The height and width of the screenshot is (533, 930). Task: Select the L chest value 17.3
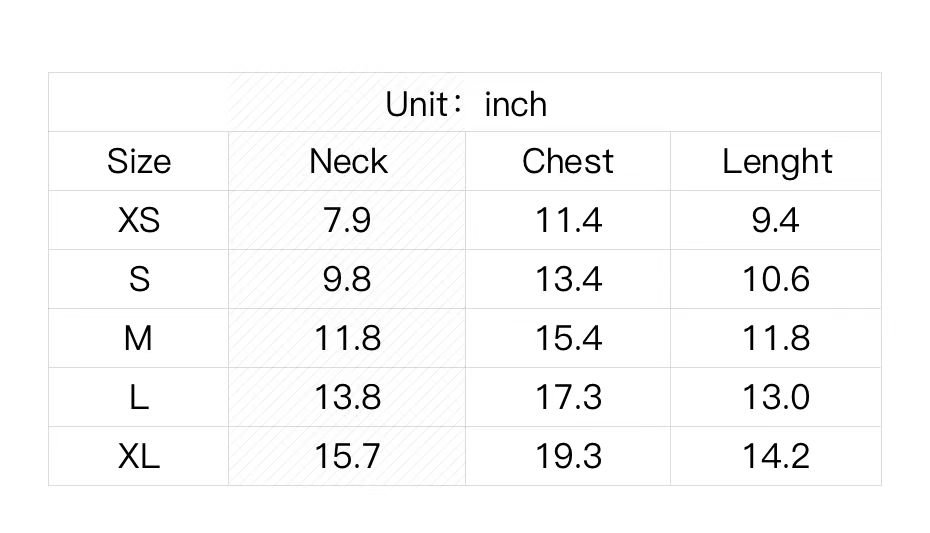pyautogui.click(x=568, y=397)
